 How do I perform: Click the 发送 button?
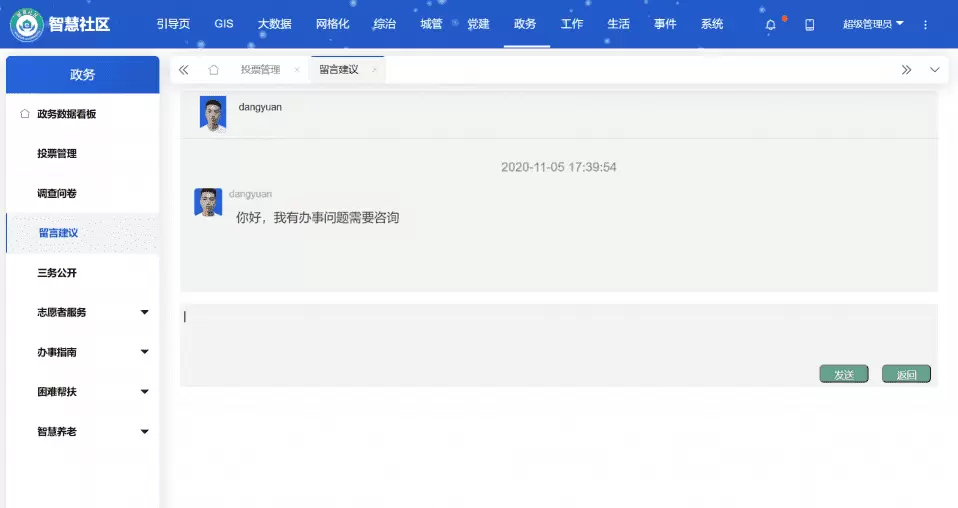[x=843, y=375]
